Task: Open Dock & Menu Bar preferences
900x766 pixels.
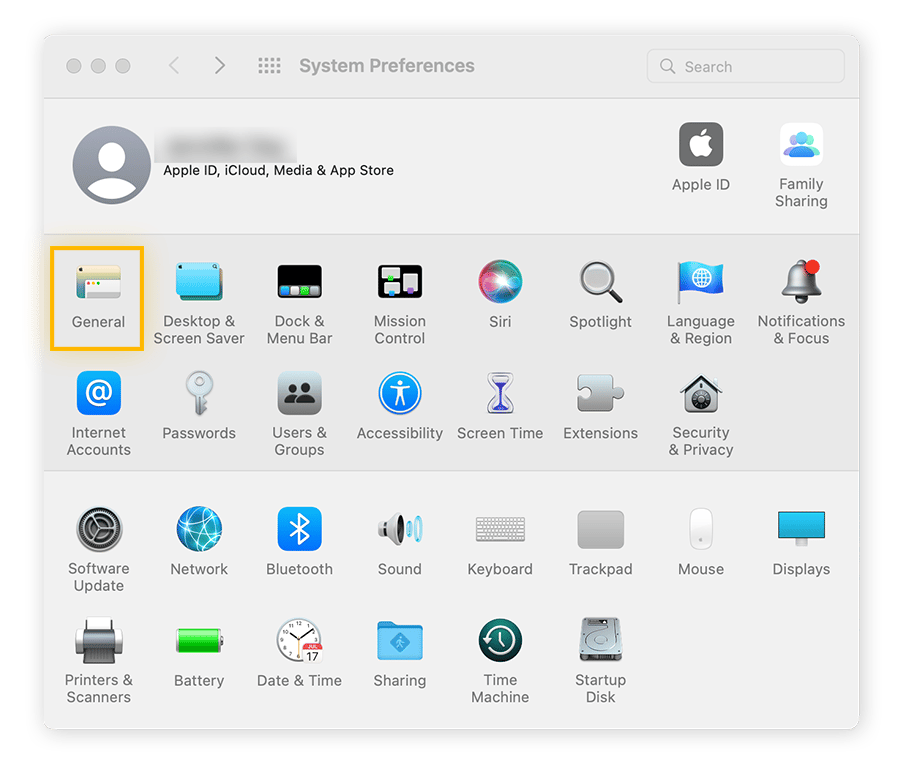Action: [299, 284]
